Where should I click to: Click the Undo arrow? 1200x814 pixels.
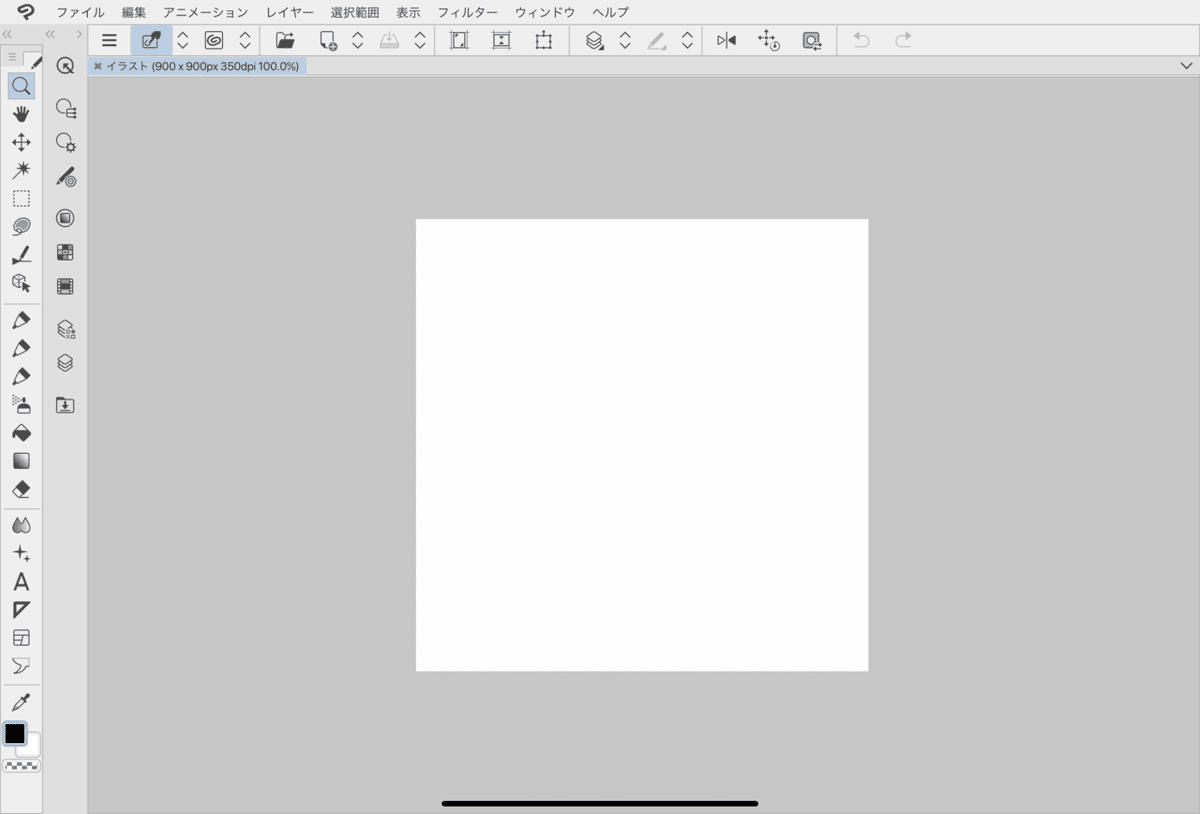coord(861,41)
